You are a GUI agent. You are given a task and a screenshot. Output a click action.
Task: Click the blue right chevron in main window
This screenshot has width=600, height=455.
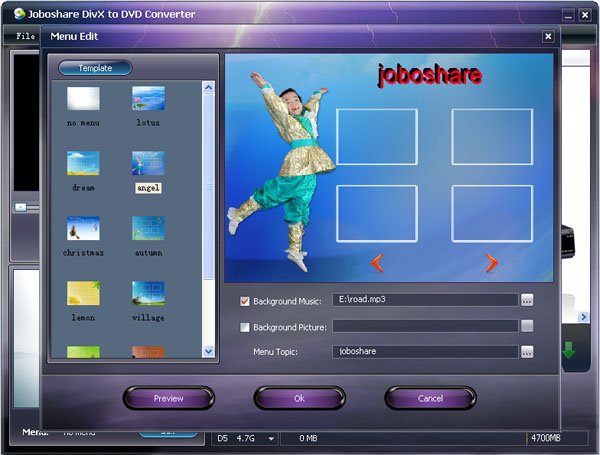(583, 317)
